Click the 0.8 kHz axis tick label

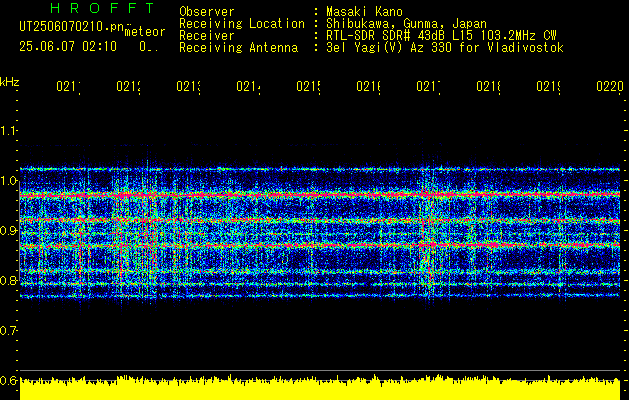[x=9, y=280]
